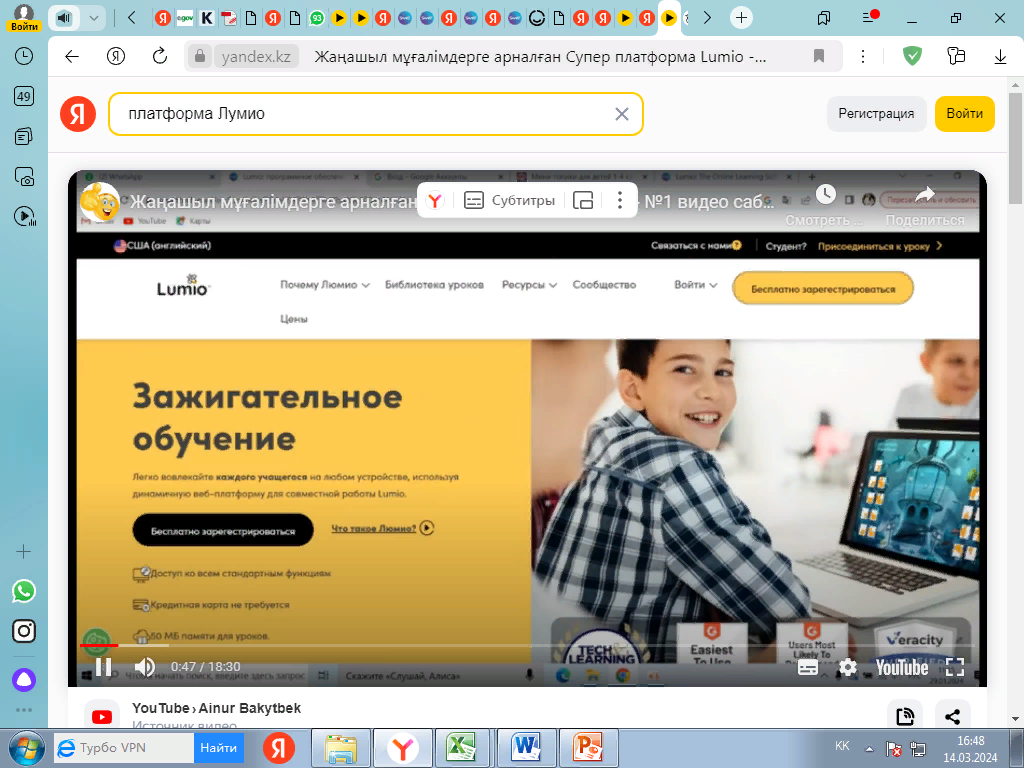Click Регистрация button

tap(876, 114)
